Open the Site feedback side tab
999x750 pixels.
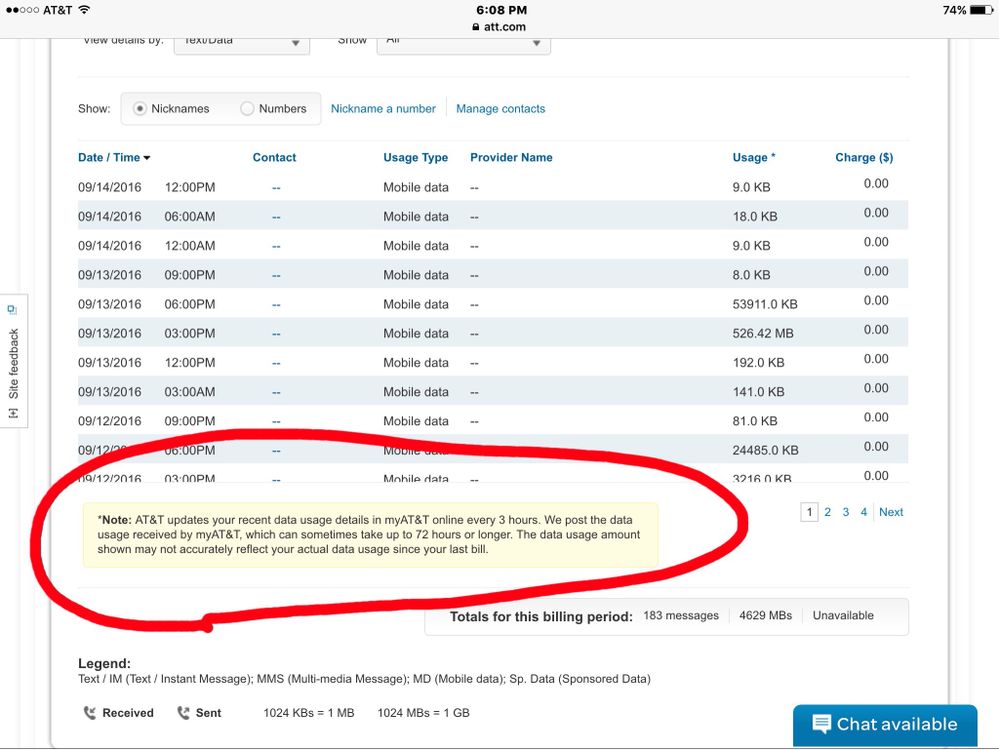[13, 361]
